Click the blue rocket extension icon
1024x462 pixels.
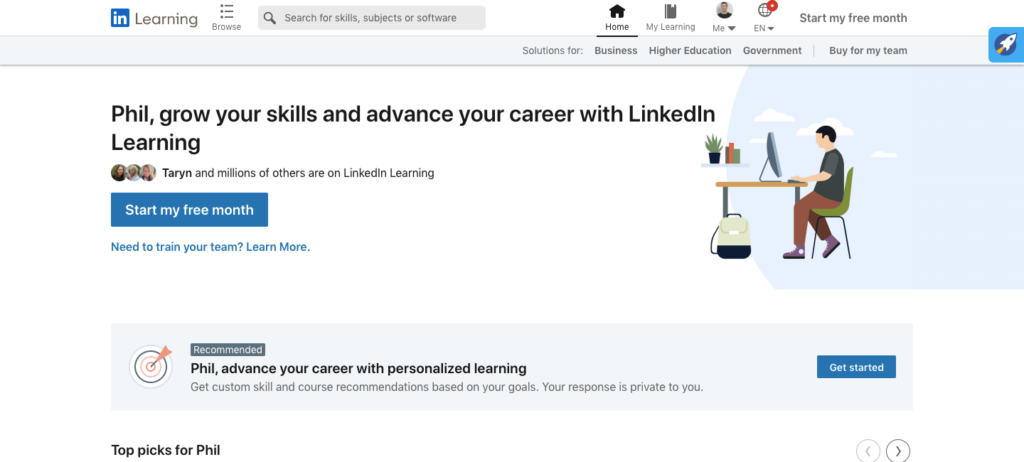1003,44
